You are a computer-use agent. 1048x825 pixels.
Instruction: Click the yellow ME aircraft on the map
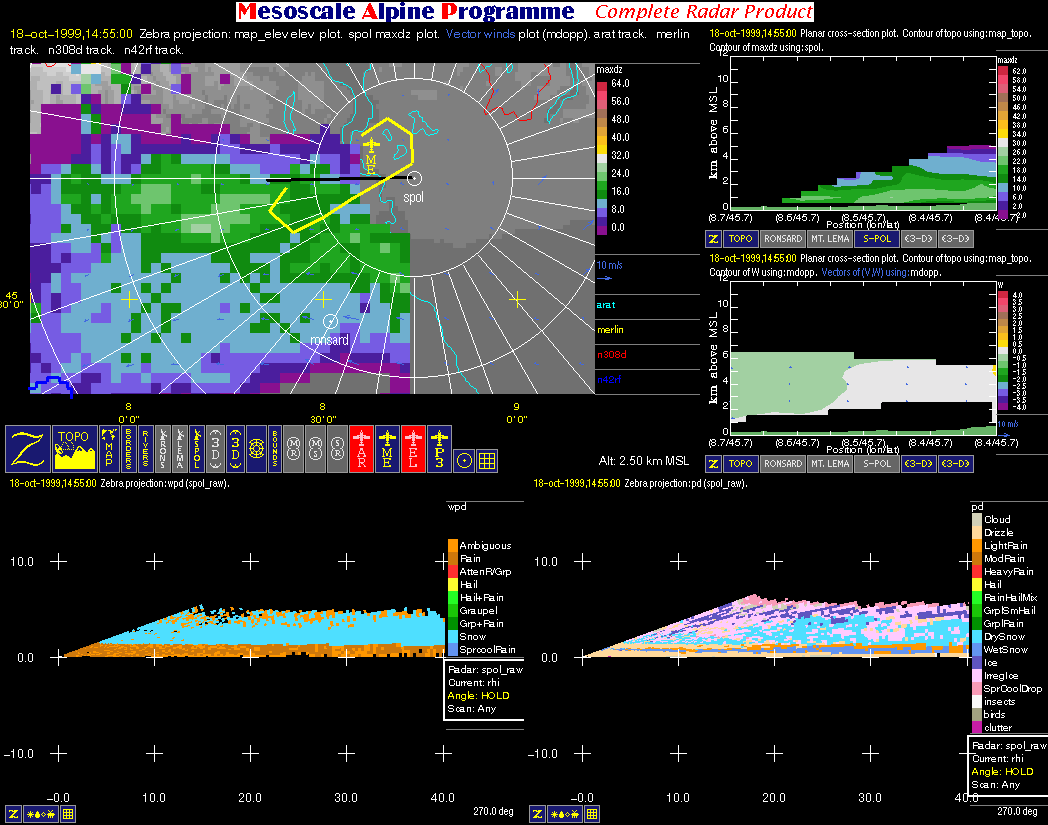371,144
